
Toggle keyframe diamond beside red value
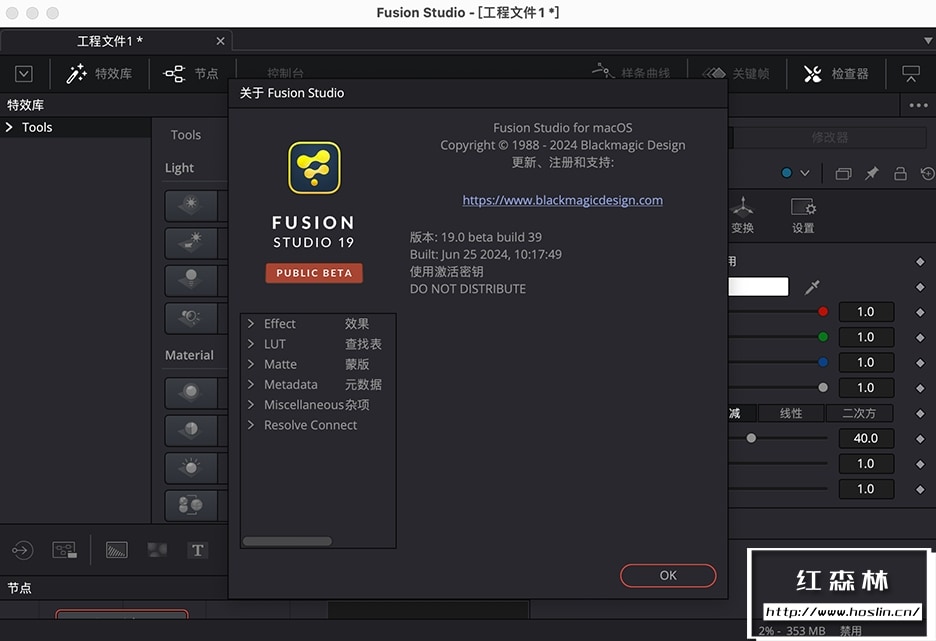[x=920, y=312]
